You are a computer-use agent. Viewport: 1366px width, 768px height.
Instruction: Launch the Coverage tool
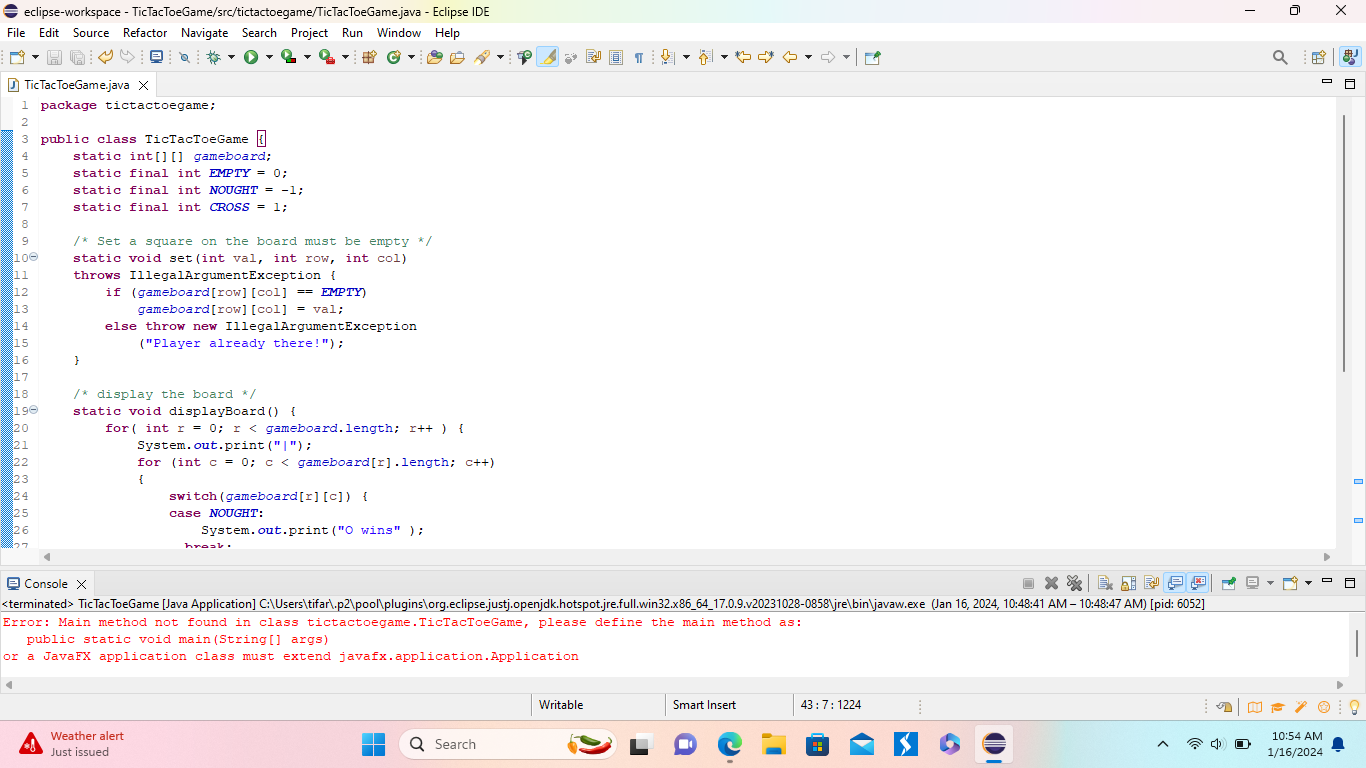click(290, 57)
